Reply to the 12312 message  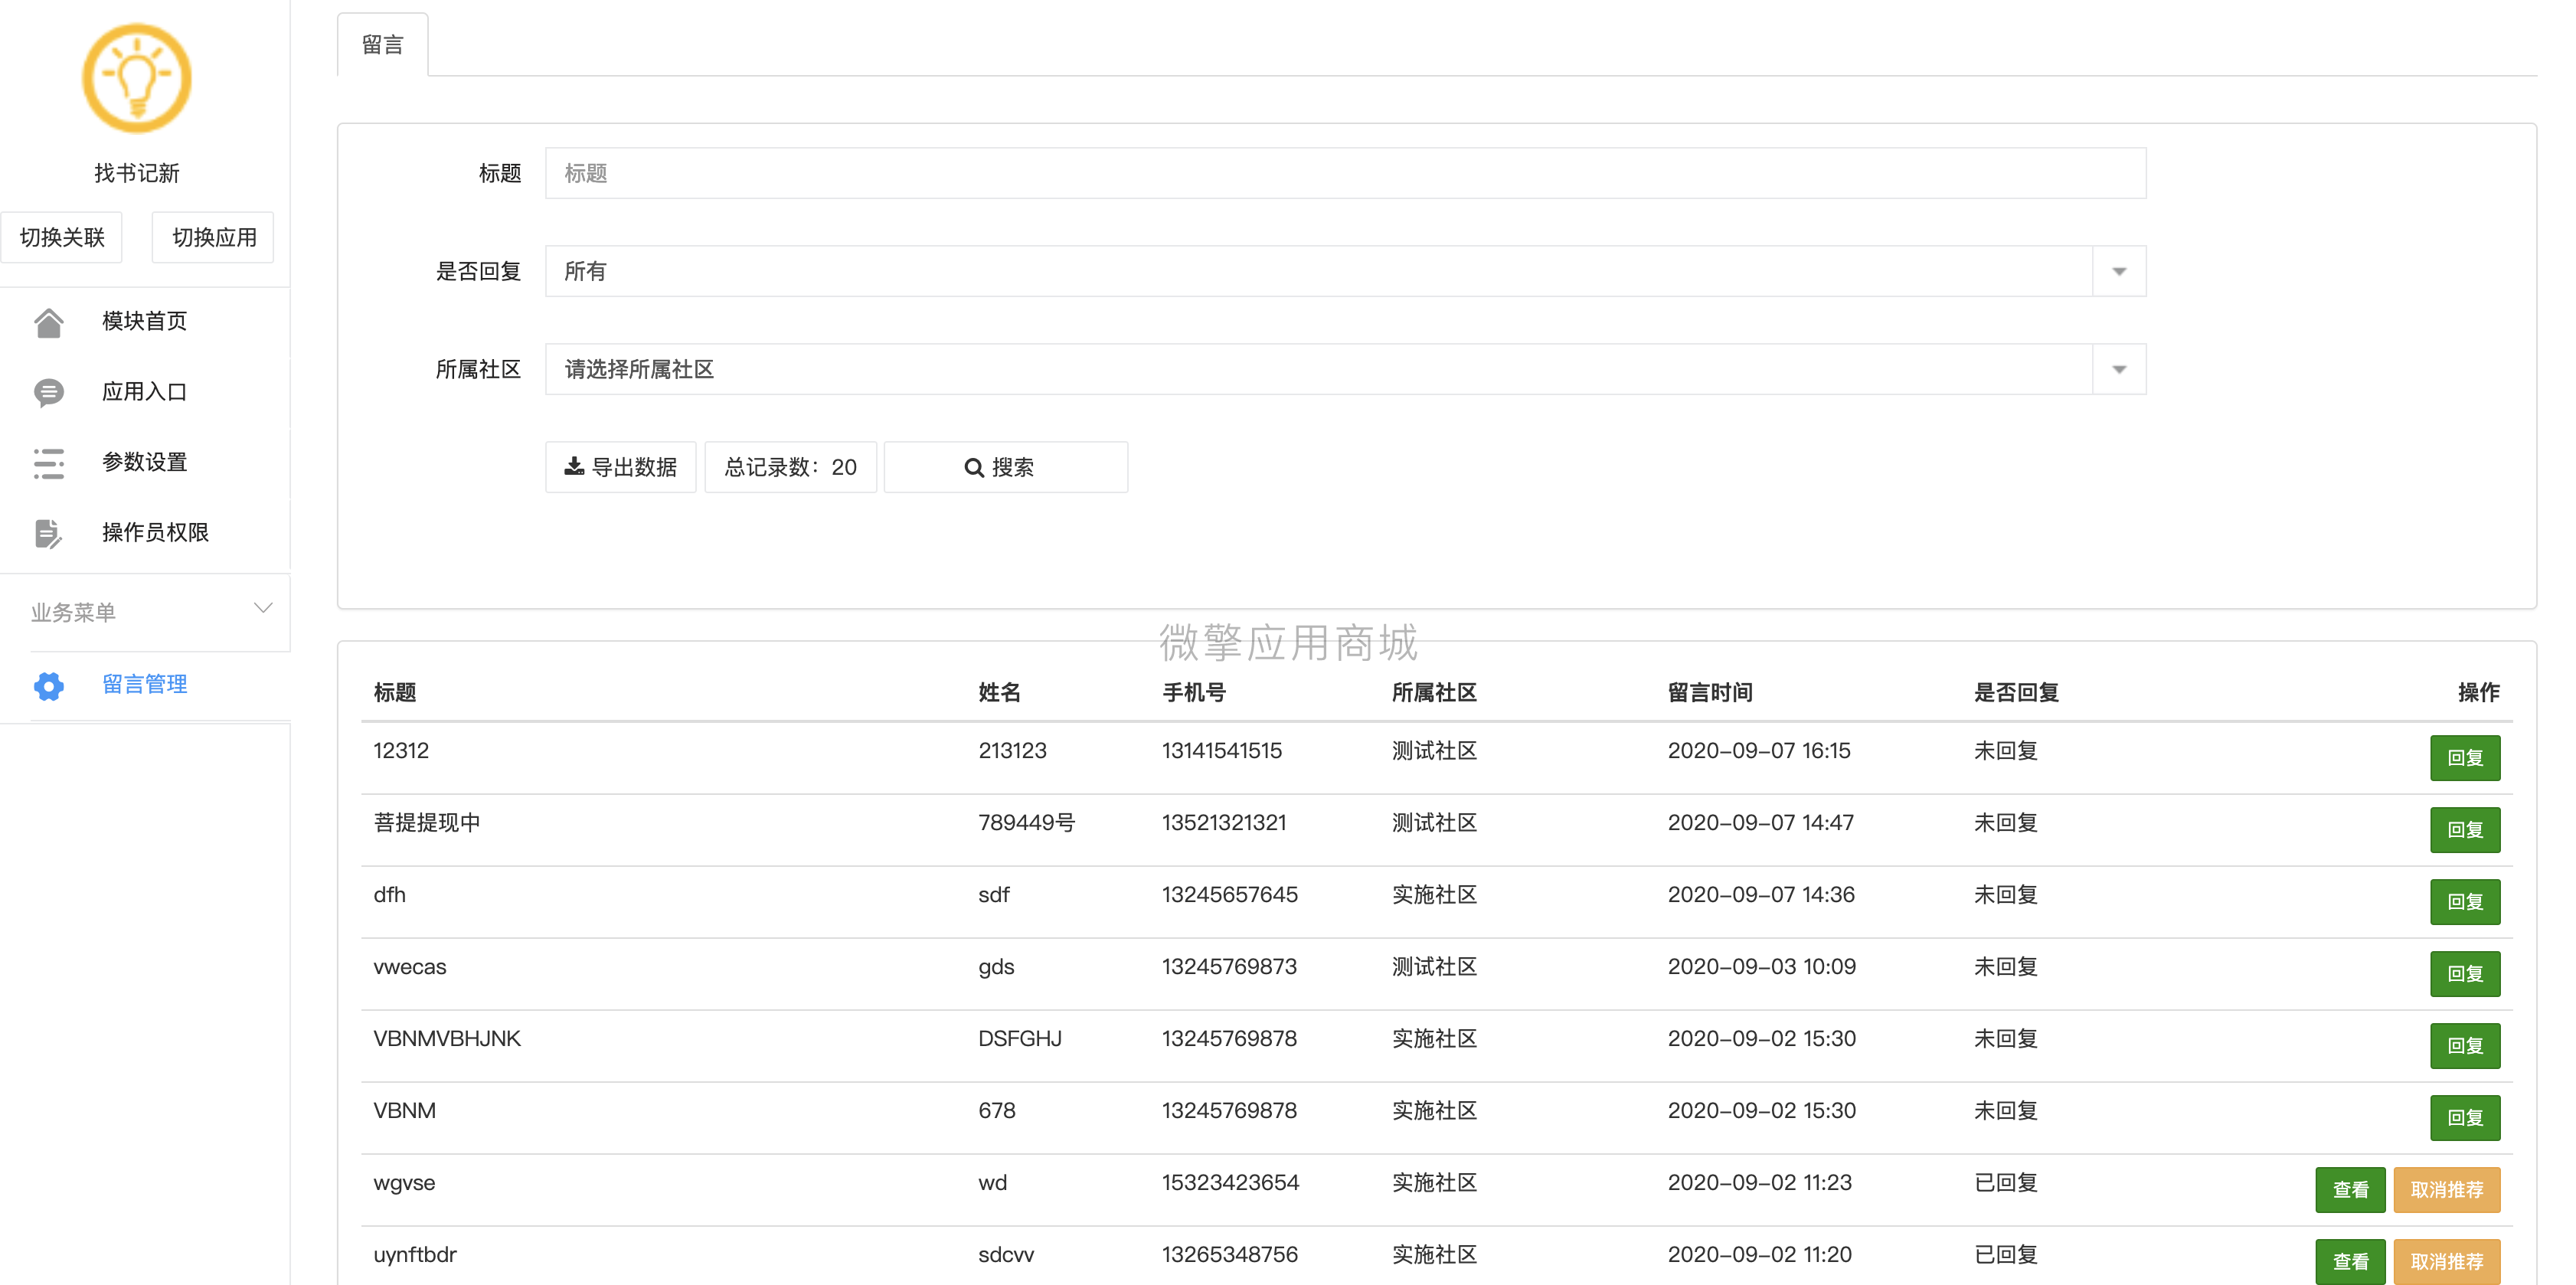(2465, 758)
